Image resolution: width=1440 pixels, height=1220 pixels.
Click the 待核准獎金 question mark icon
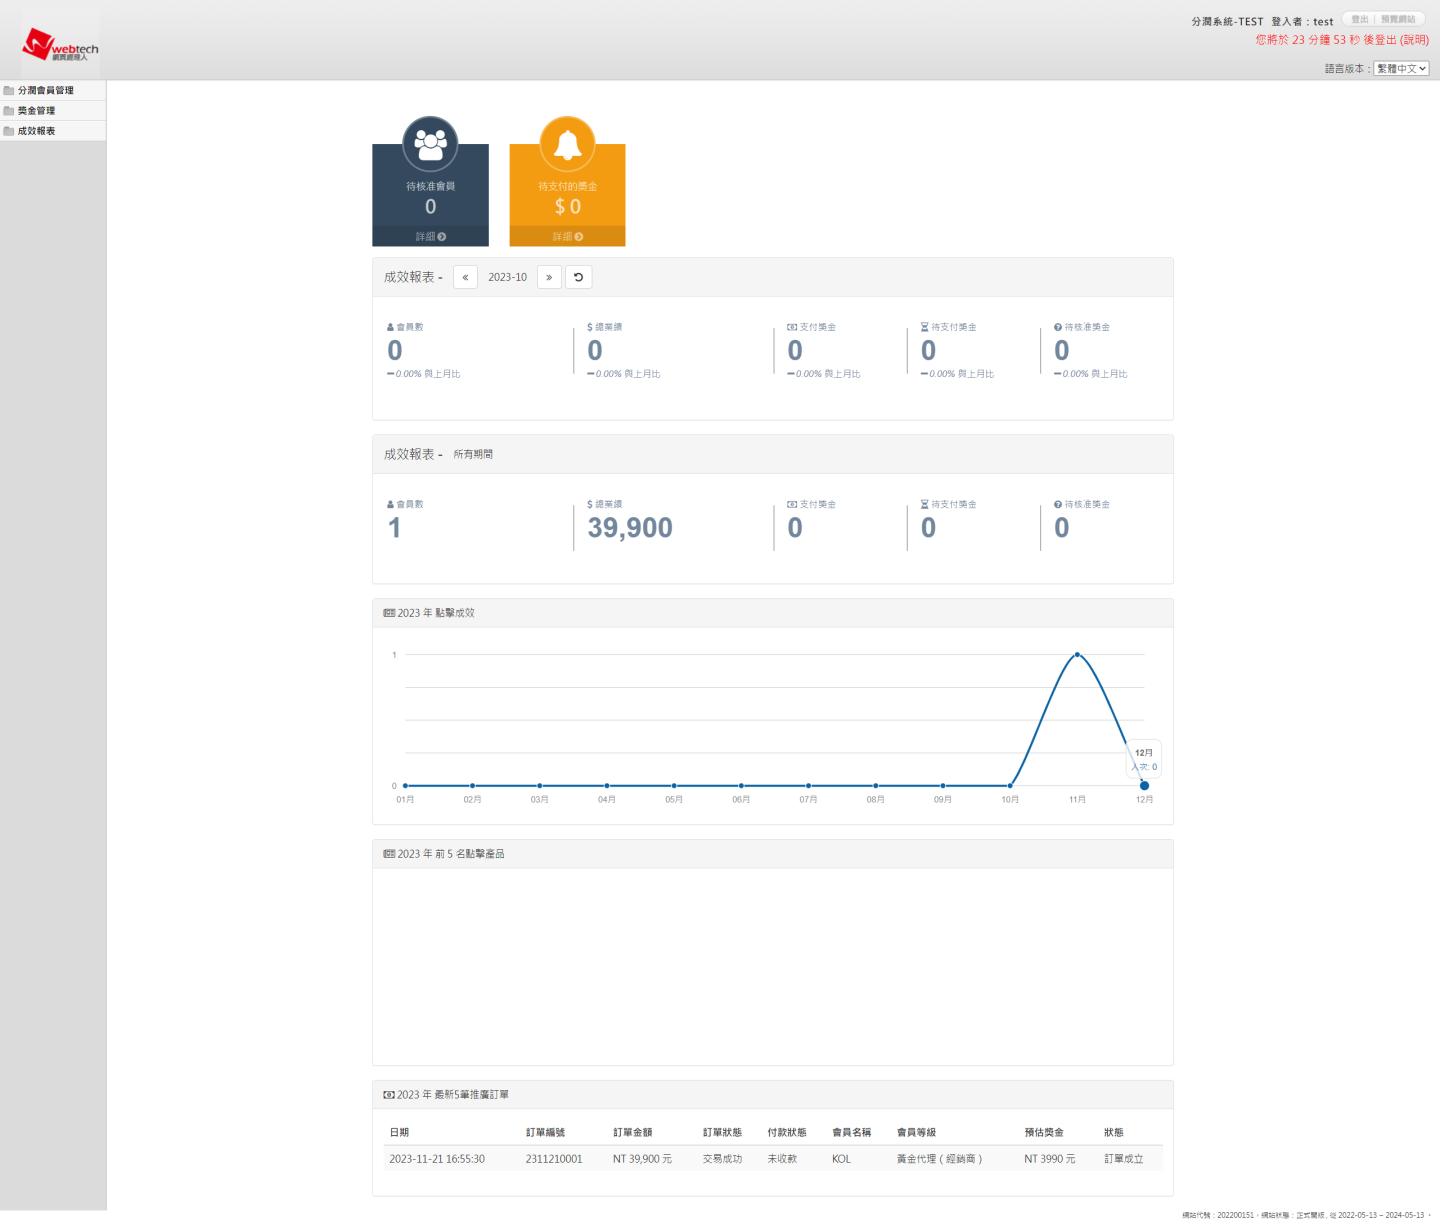click(1058, 327)
